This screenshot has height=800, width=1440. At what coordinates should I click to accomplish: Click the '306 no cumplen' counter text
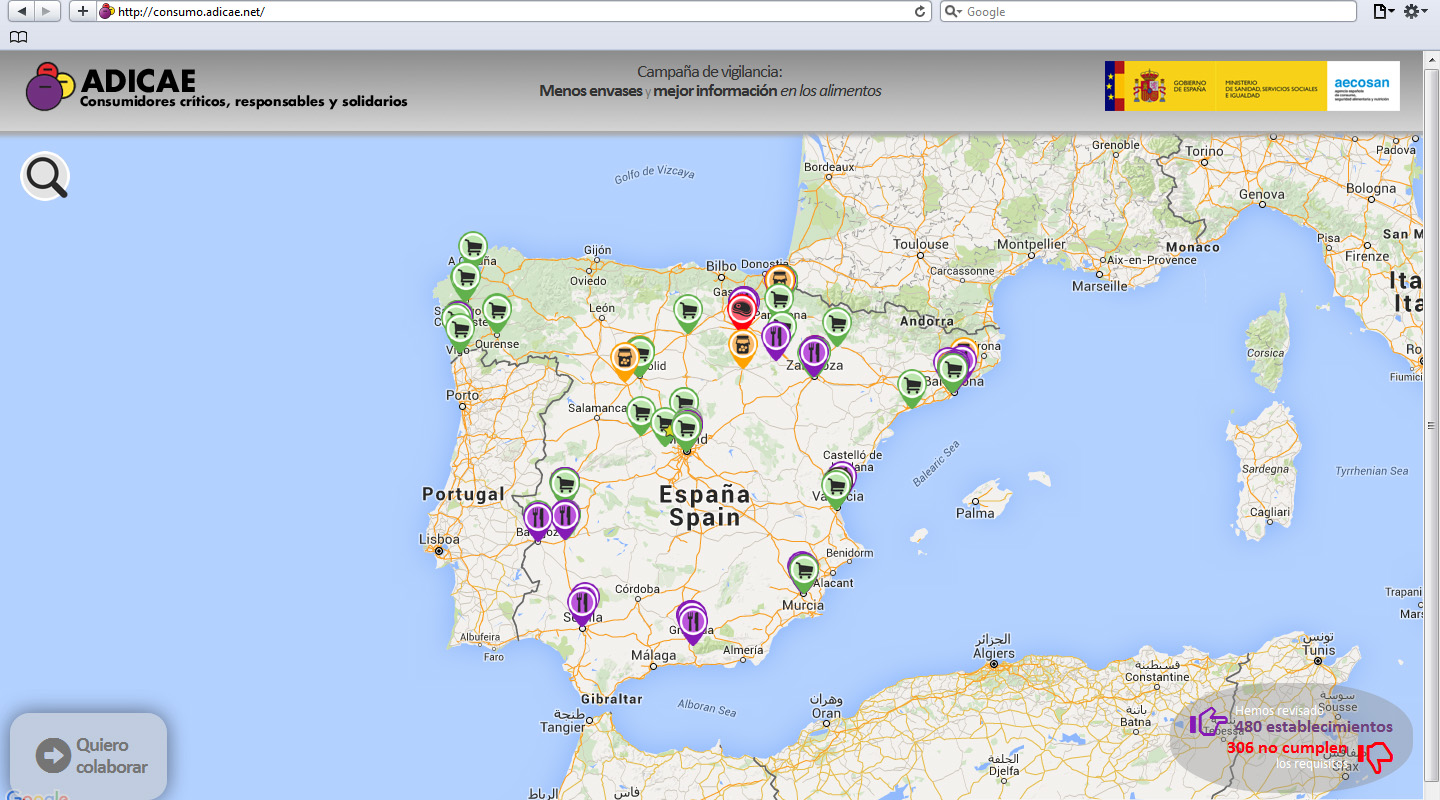pyautogui.click(x=1286, y=747)
